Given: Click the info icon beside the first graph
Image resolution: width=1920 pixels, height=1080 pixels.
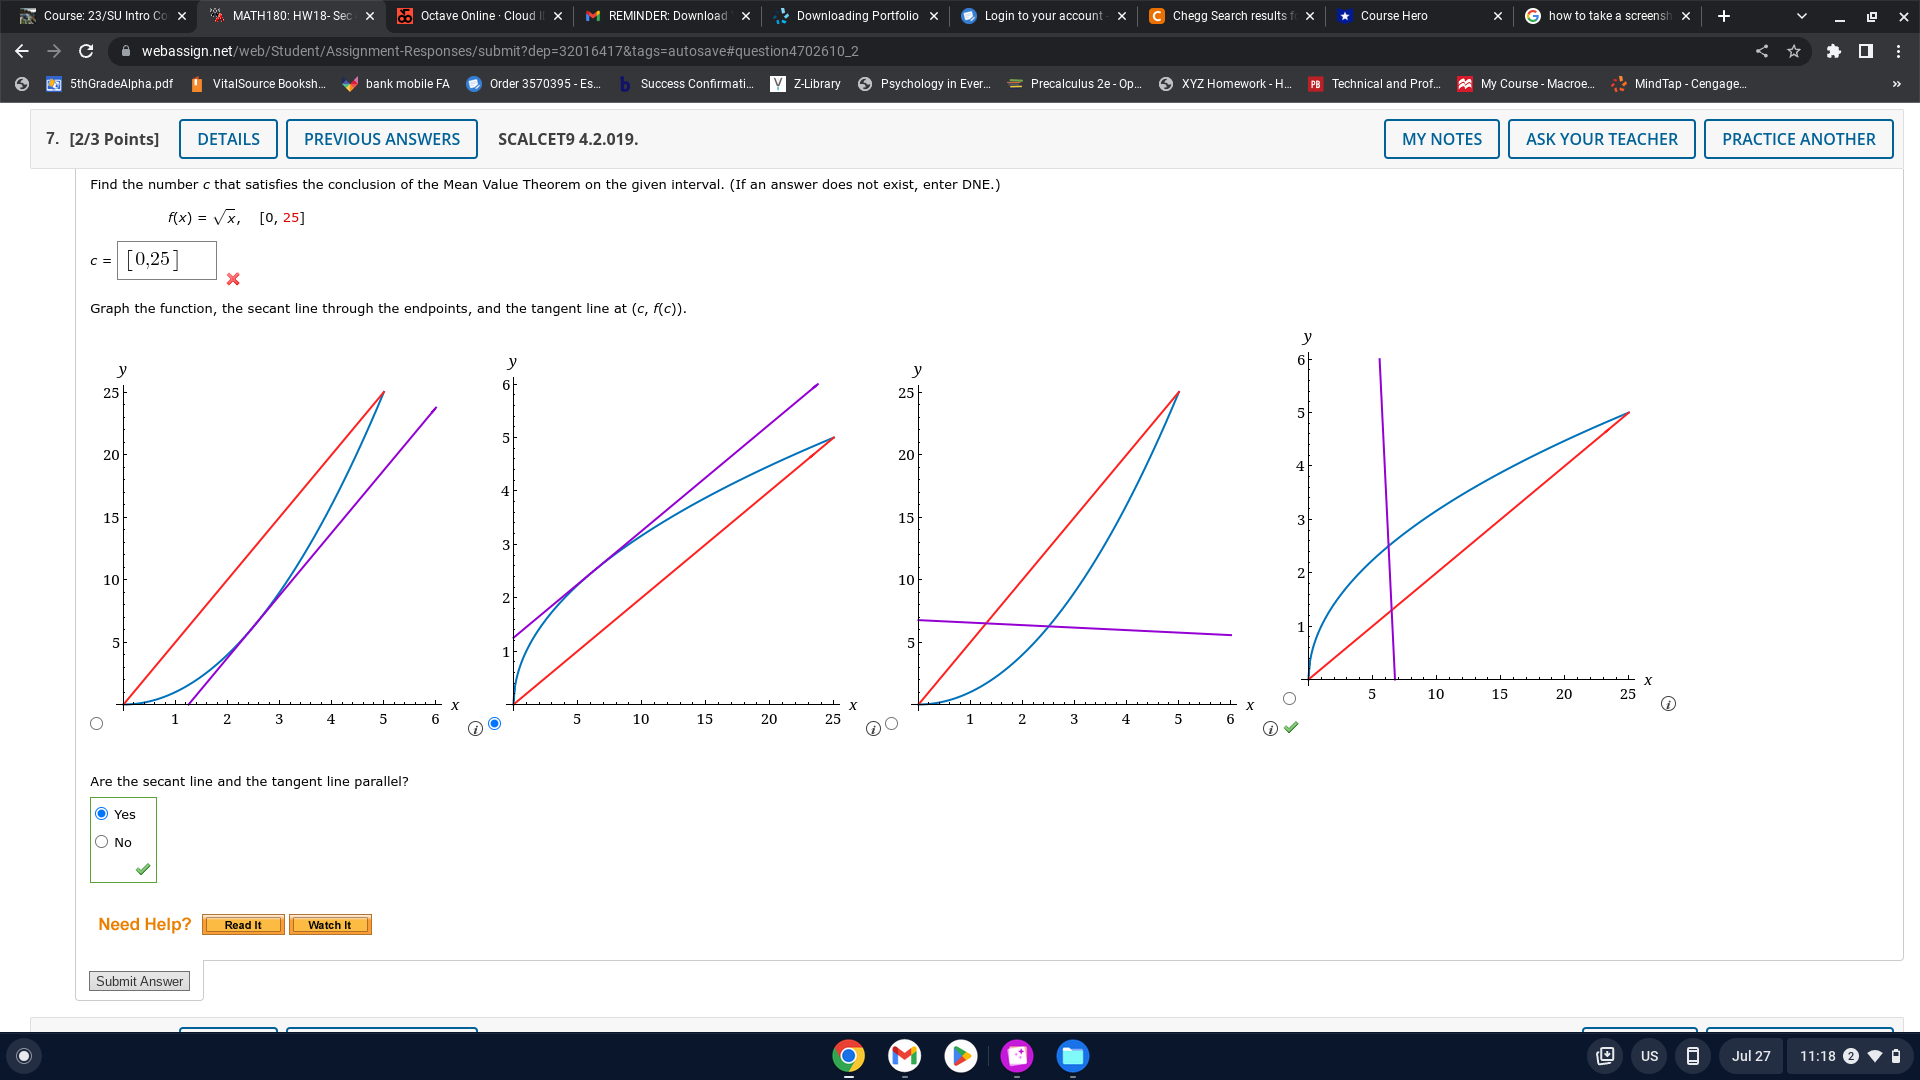Looking at the screenshot, I should click(x=475, y=729).
